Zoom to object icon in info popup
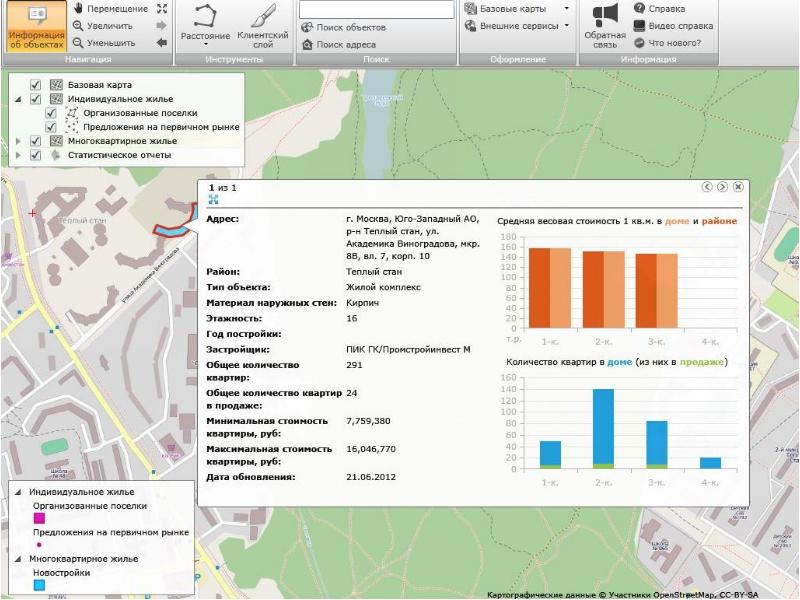 click(213, 200)
